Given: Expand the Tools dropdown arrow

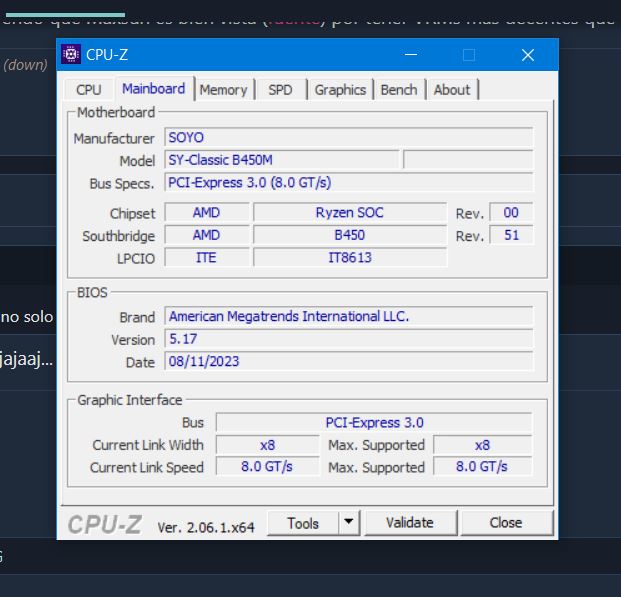Looking at the screenshot, I should click(x=348, y=522).
